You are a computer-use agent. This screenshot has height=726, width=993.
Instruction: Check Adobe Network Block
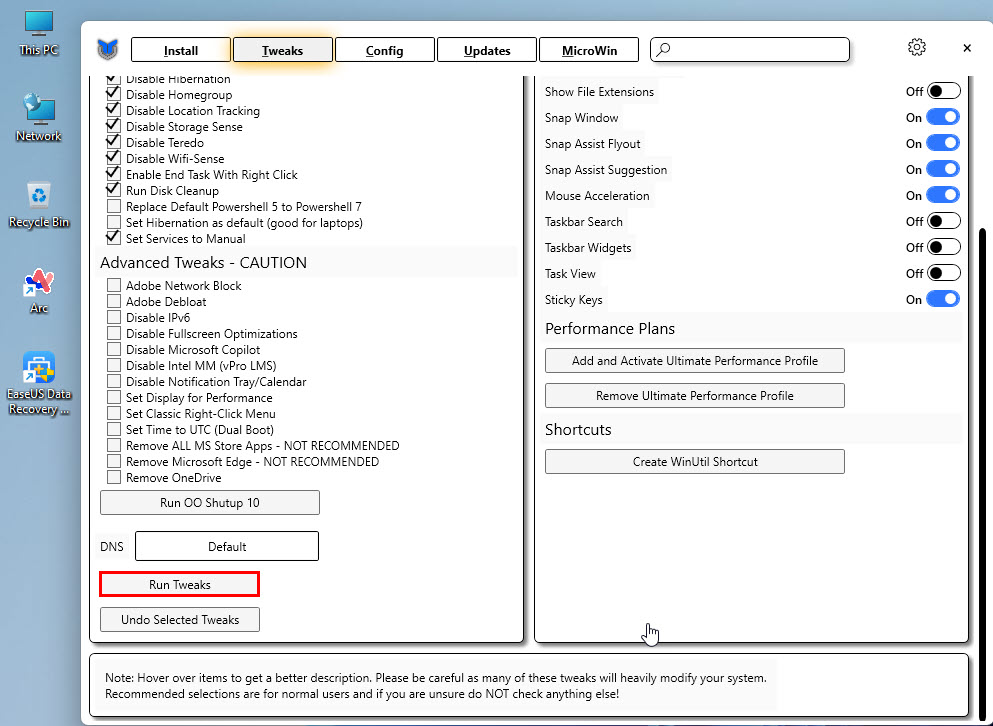point(113,286)
